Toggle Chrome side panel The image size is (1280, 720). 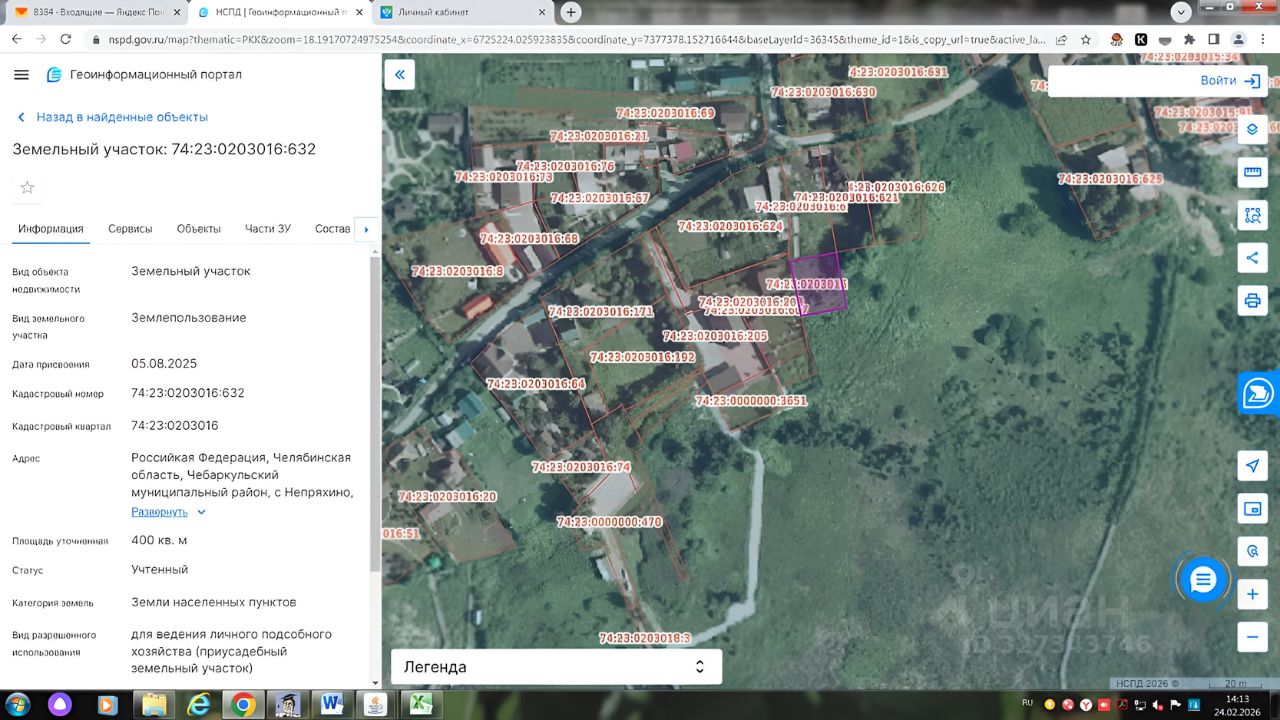[x=1213, y=39]
